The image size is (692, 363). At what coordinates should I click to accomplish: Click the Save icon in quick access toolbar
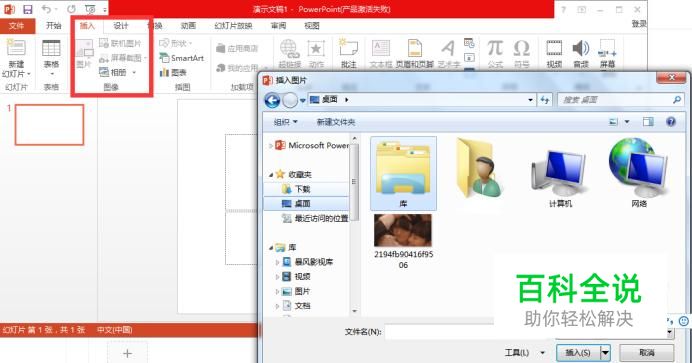coord(28,9)
